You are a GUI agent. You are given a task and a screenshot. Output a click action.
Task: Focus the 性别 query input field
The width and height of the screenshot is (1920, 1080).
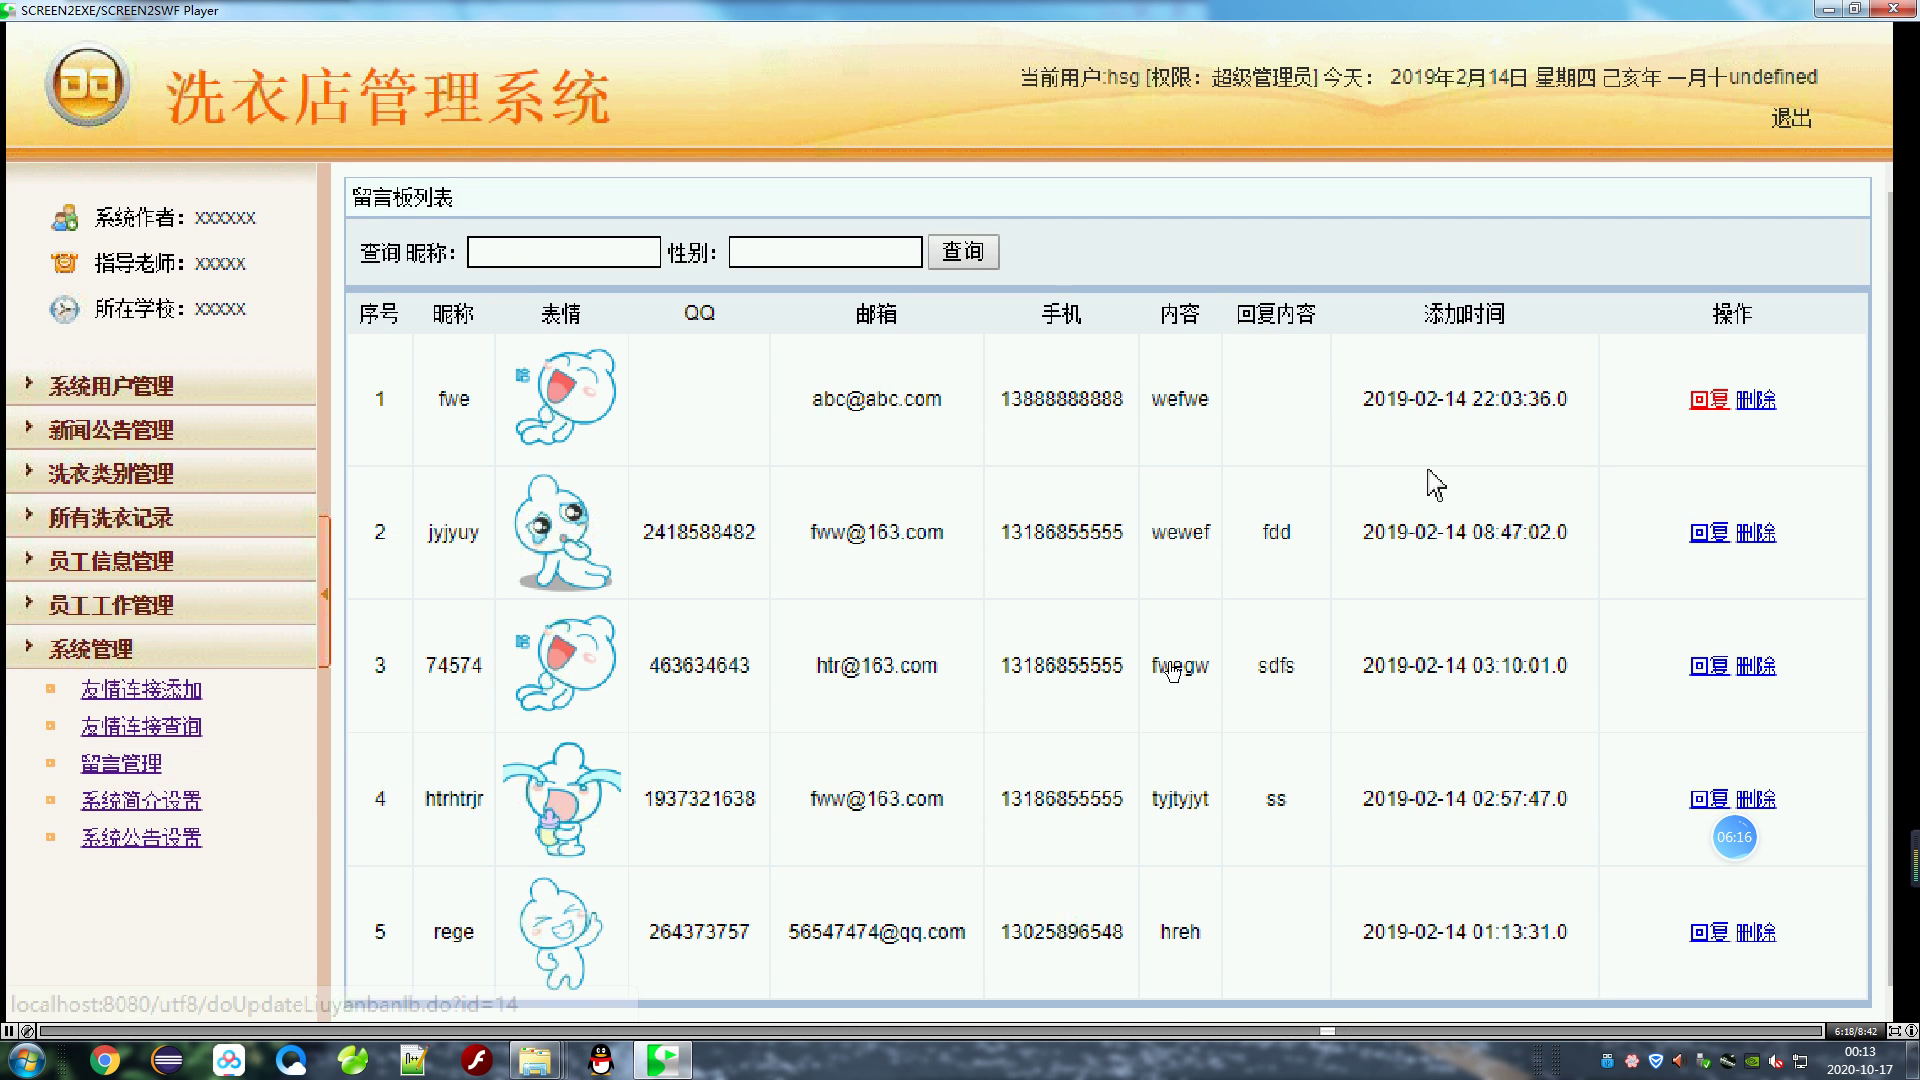(x=826, y=252)
